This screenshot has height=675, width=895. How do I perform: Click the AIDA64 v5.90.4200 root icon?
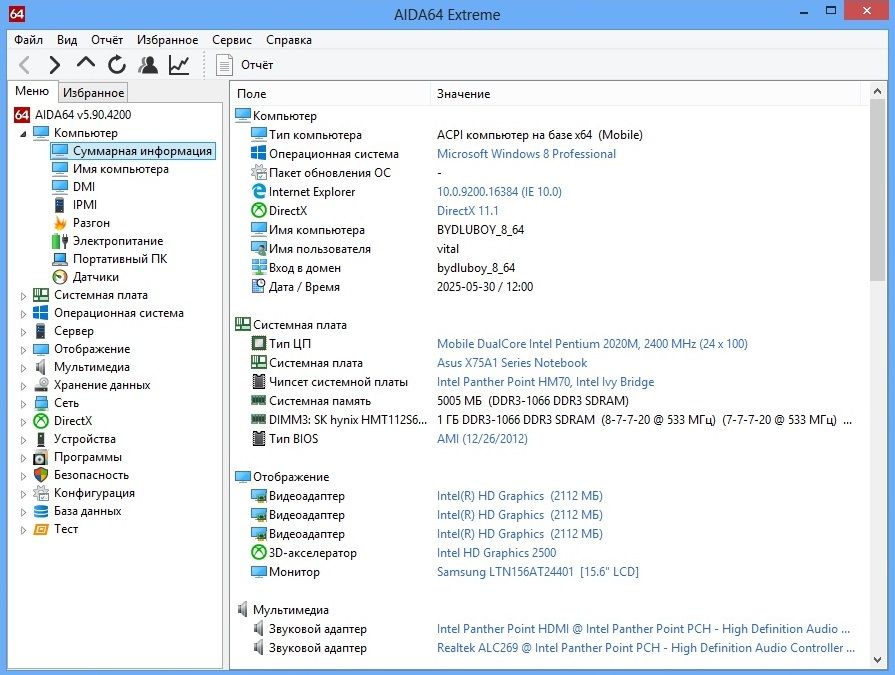pos(22,115)
